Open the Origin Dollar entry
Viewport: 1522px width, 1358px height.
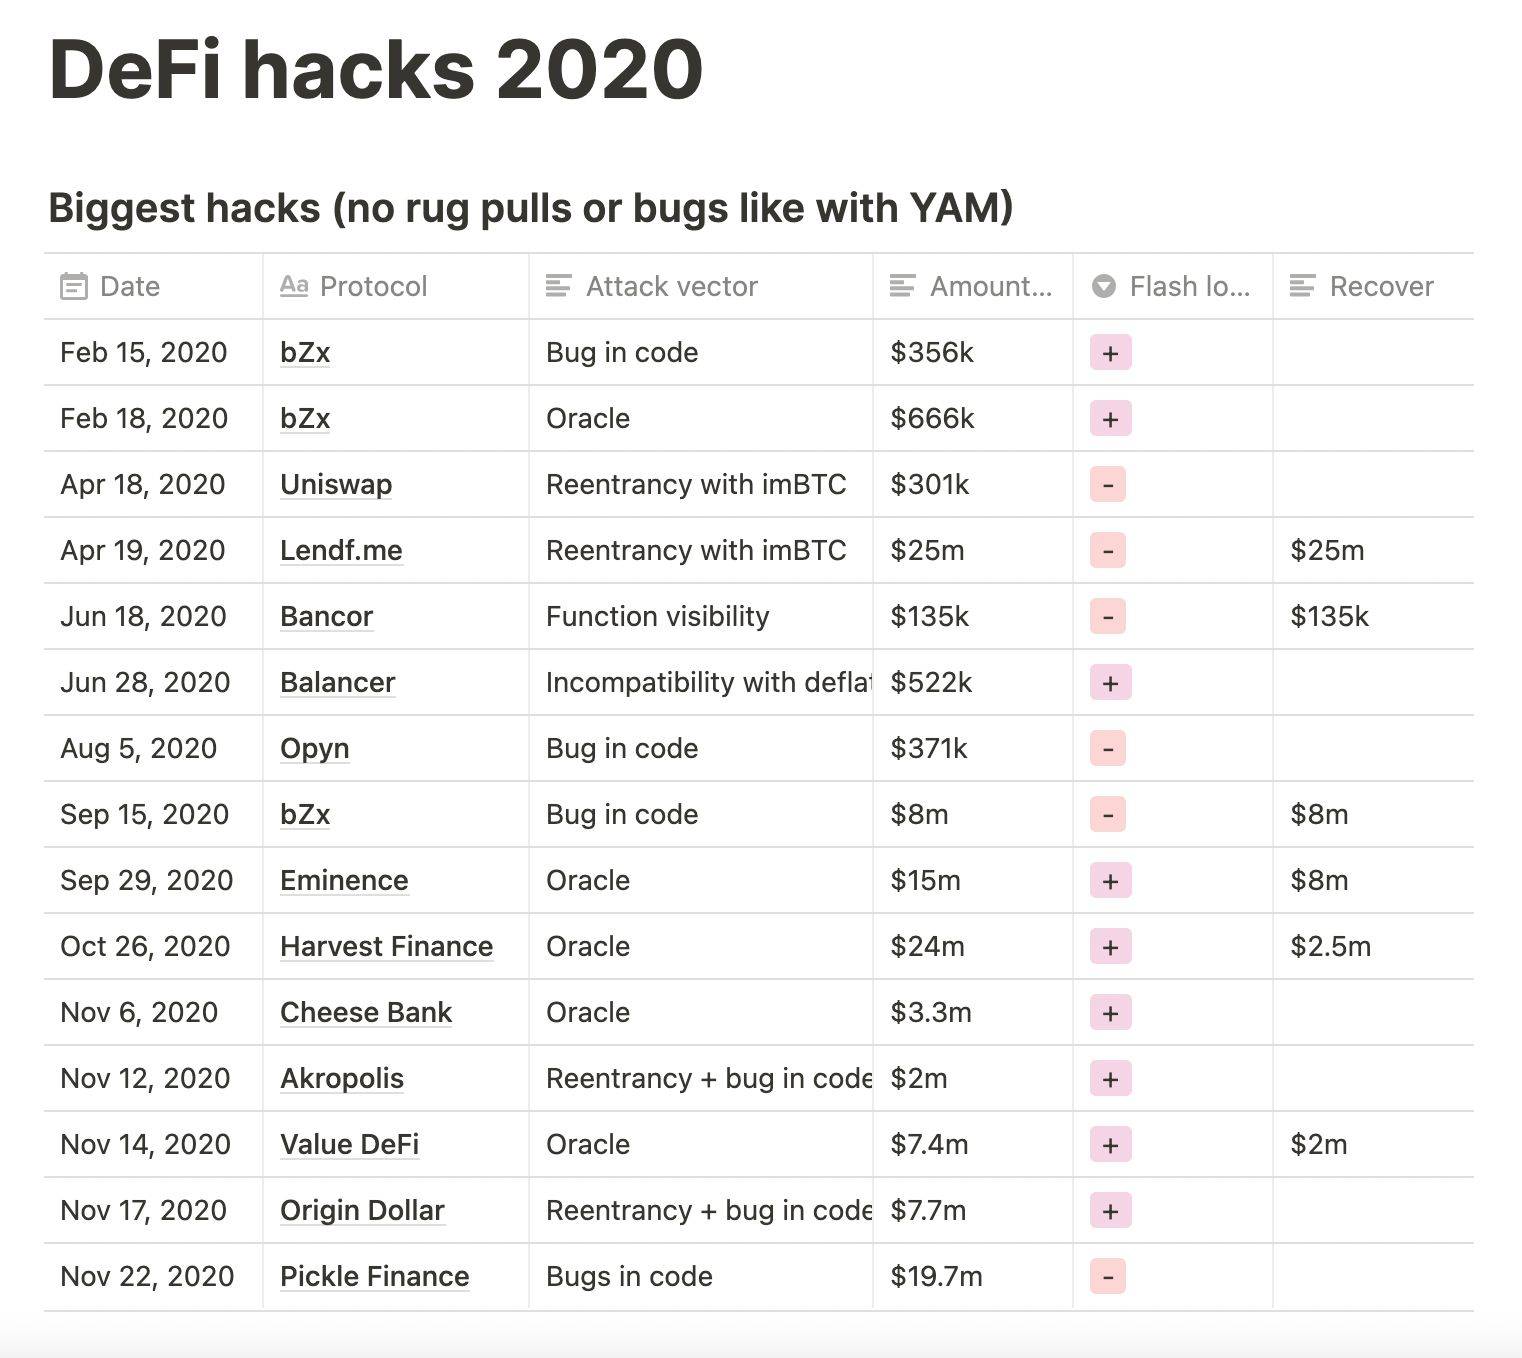coord(362,1211)
